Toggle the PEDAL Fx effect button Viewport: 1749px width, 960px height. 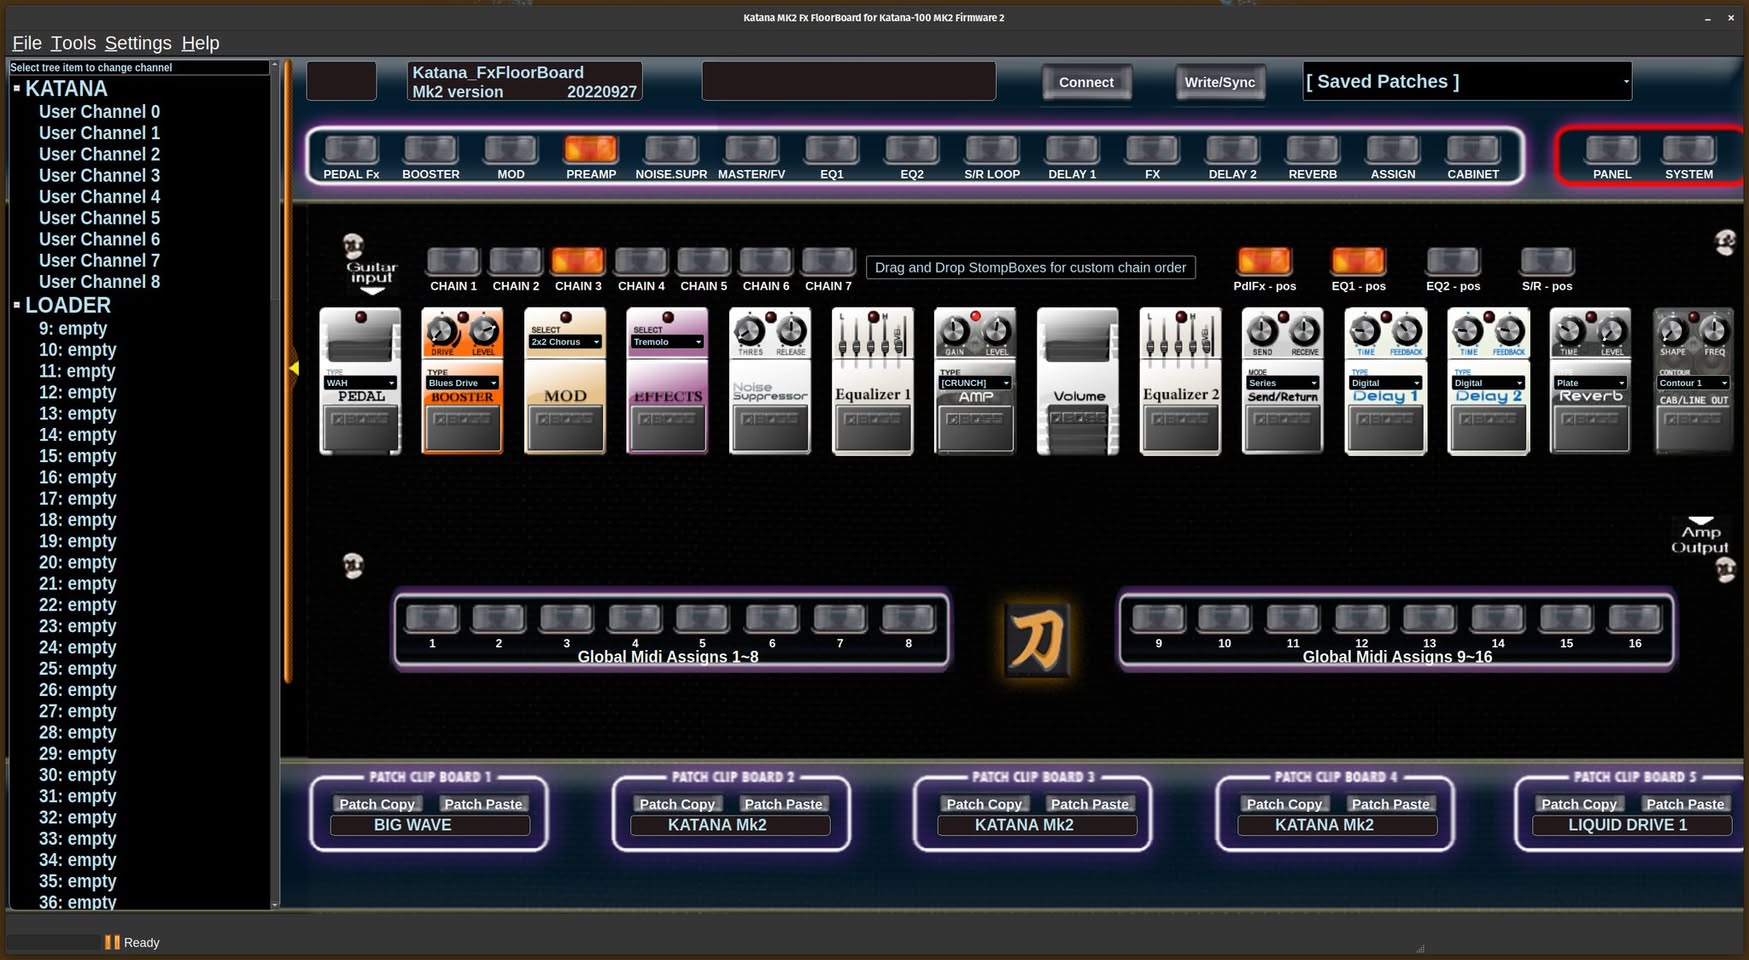click(351, 149)
